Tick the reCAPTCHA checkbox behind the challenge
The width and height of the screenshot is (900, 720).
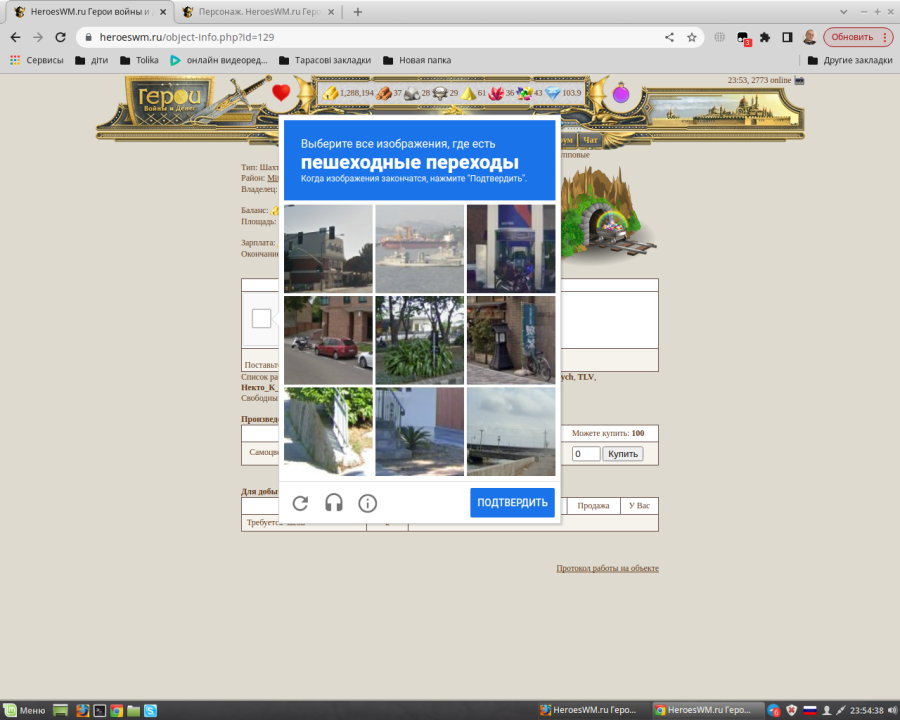(x=261, y=319)
